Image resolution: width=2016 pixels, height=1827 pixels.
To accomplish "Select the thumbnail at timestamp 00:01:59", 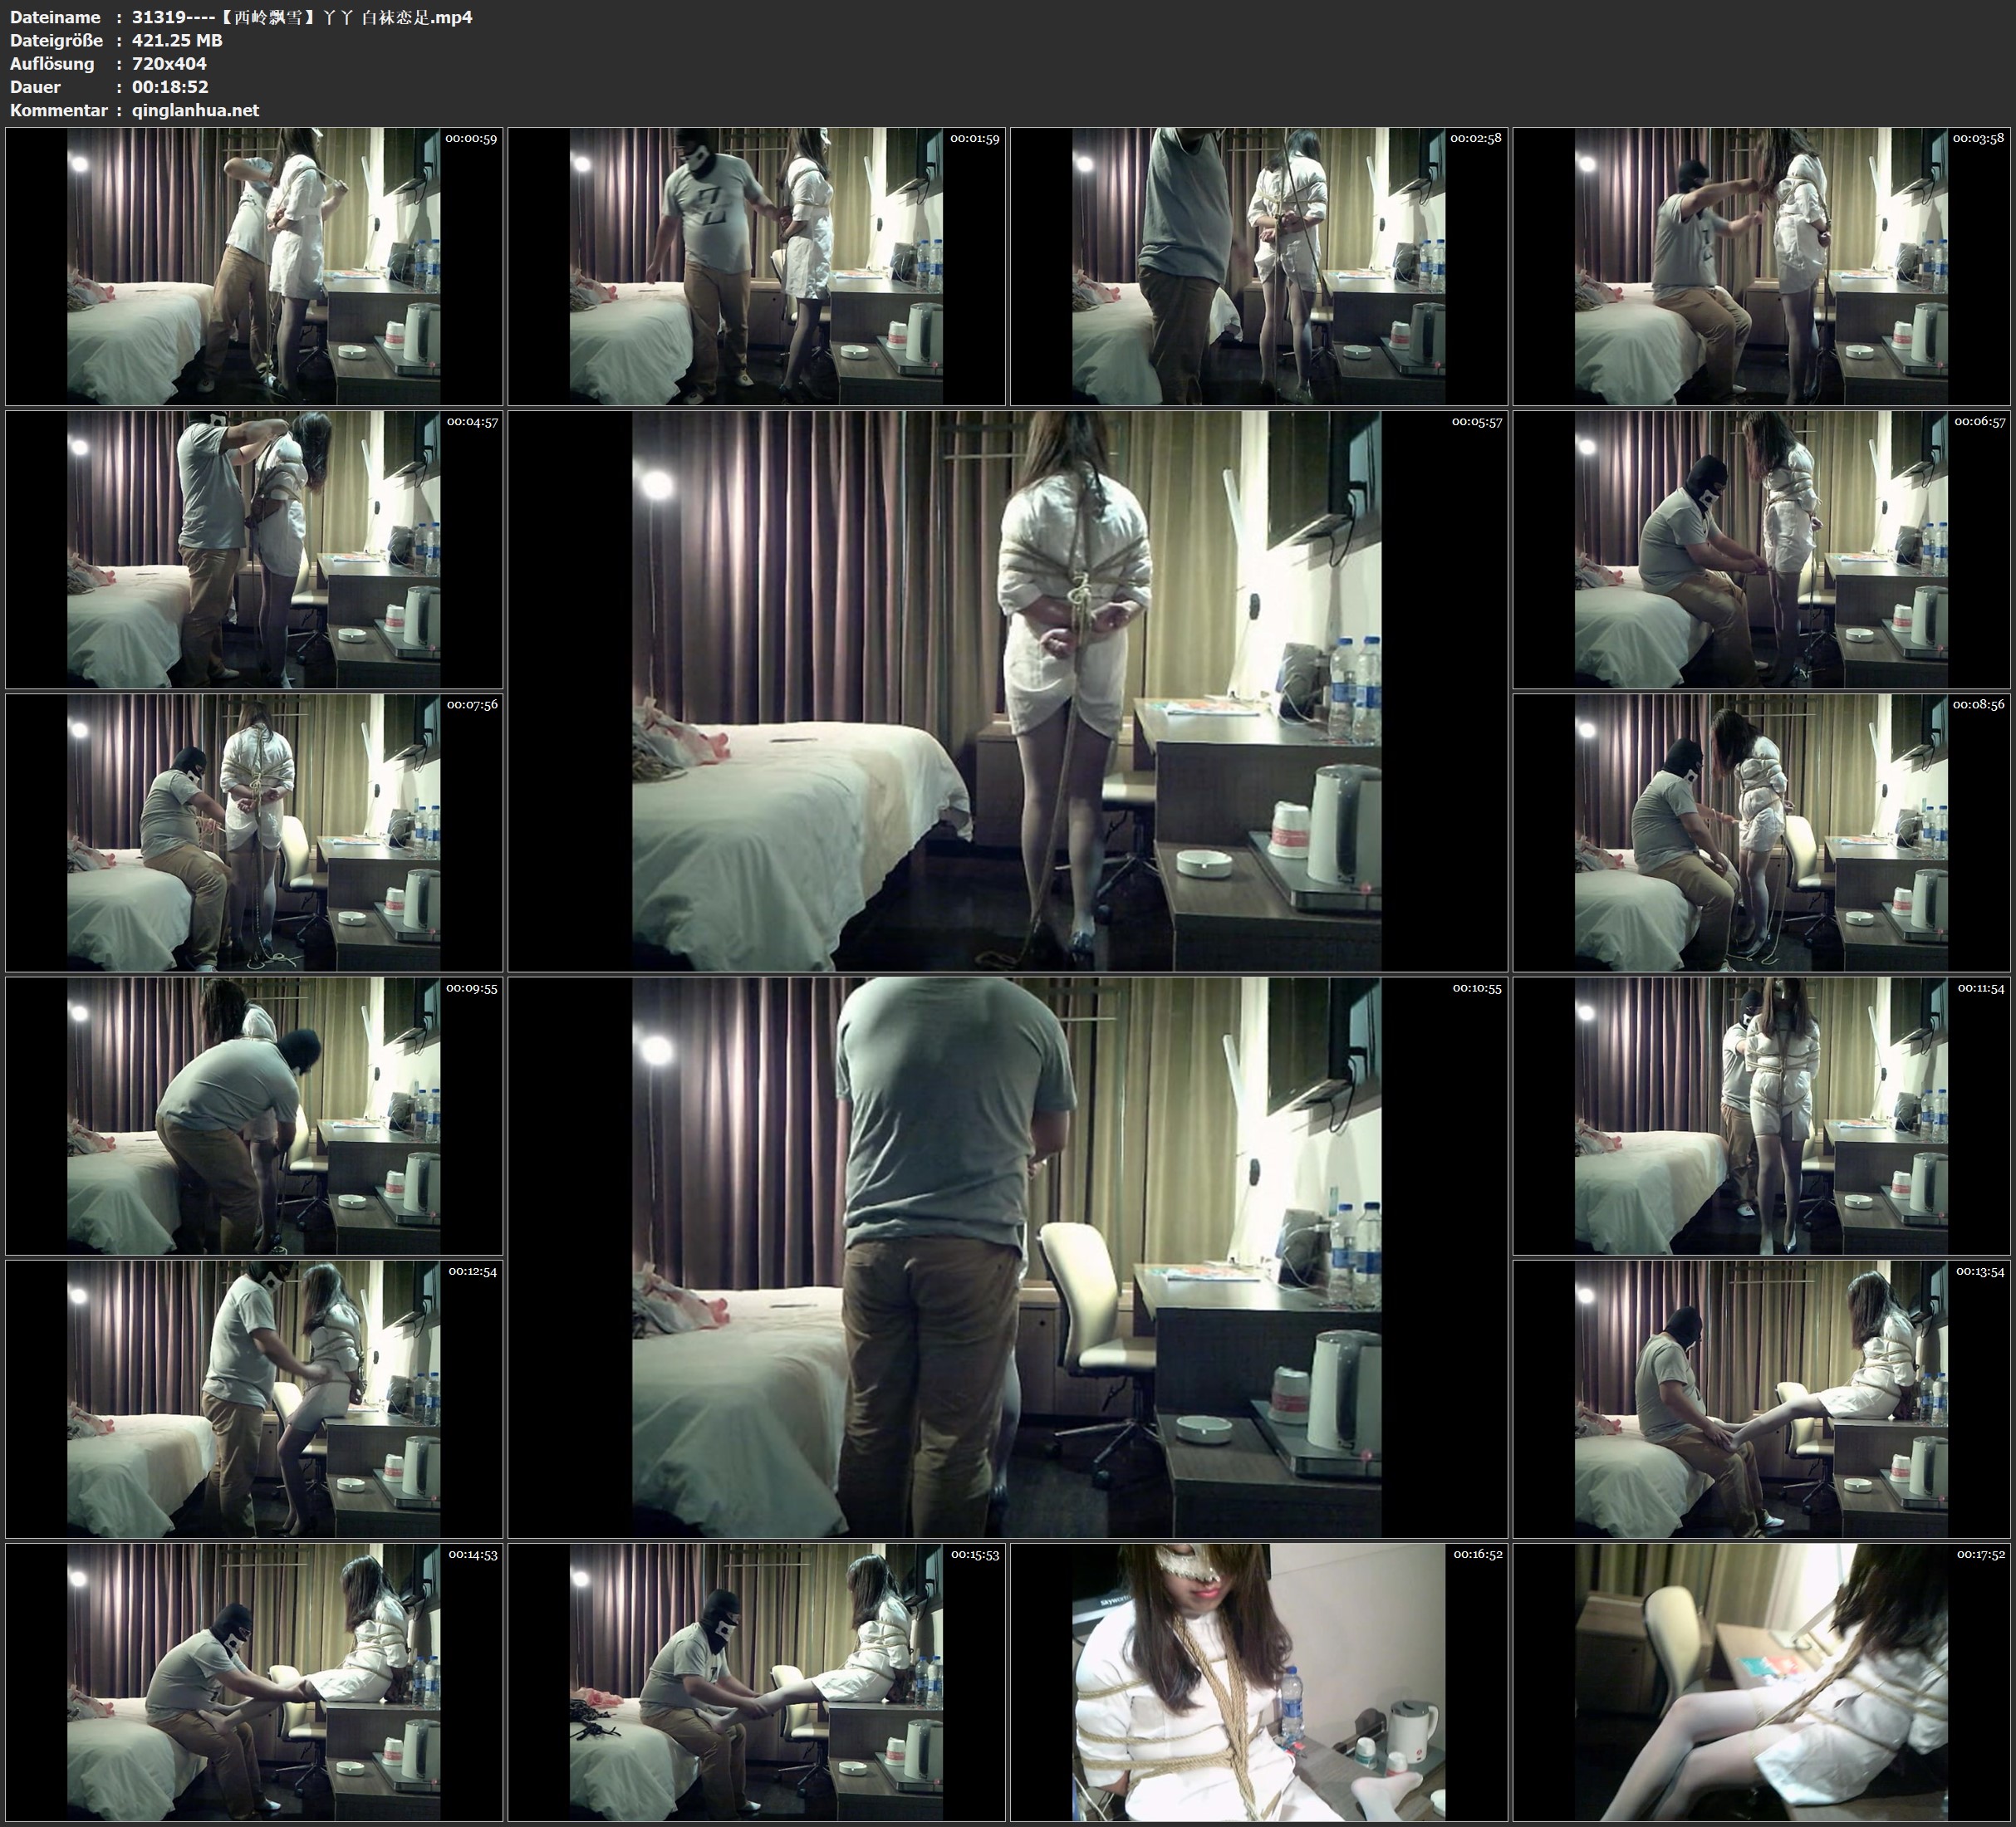I will [x=756, y=266].
